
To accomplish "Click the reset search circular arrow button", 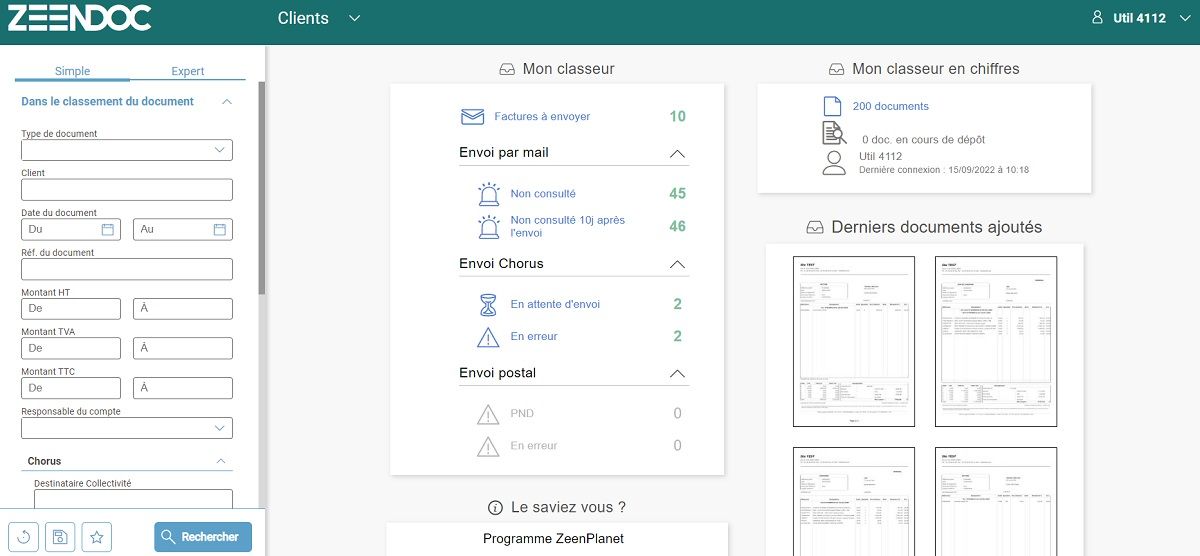I will coord(24,537).
